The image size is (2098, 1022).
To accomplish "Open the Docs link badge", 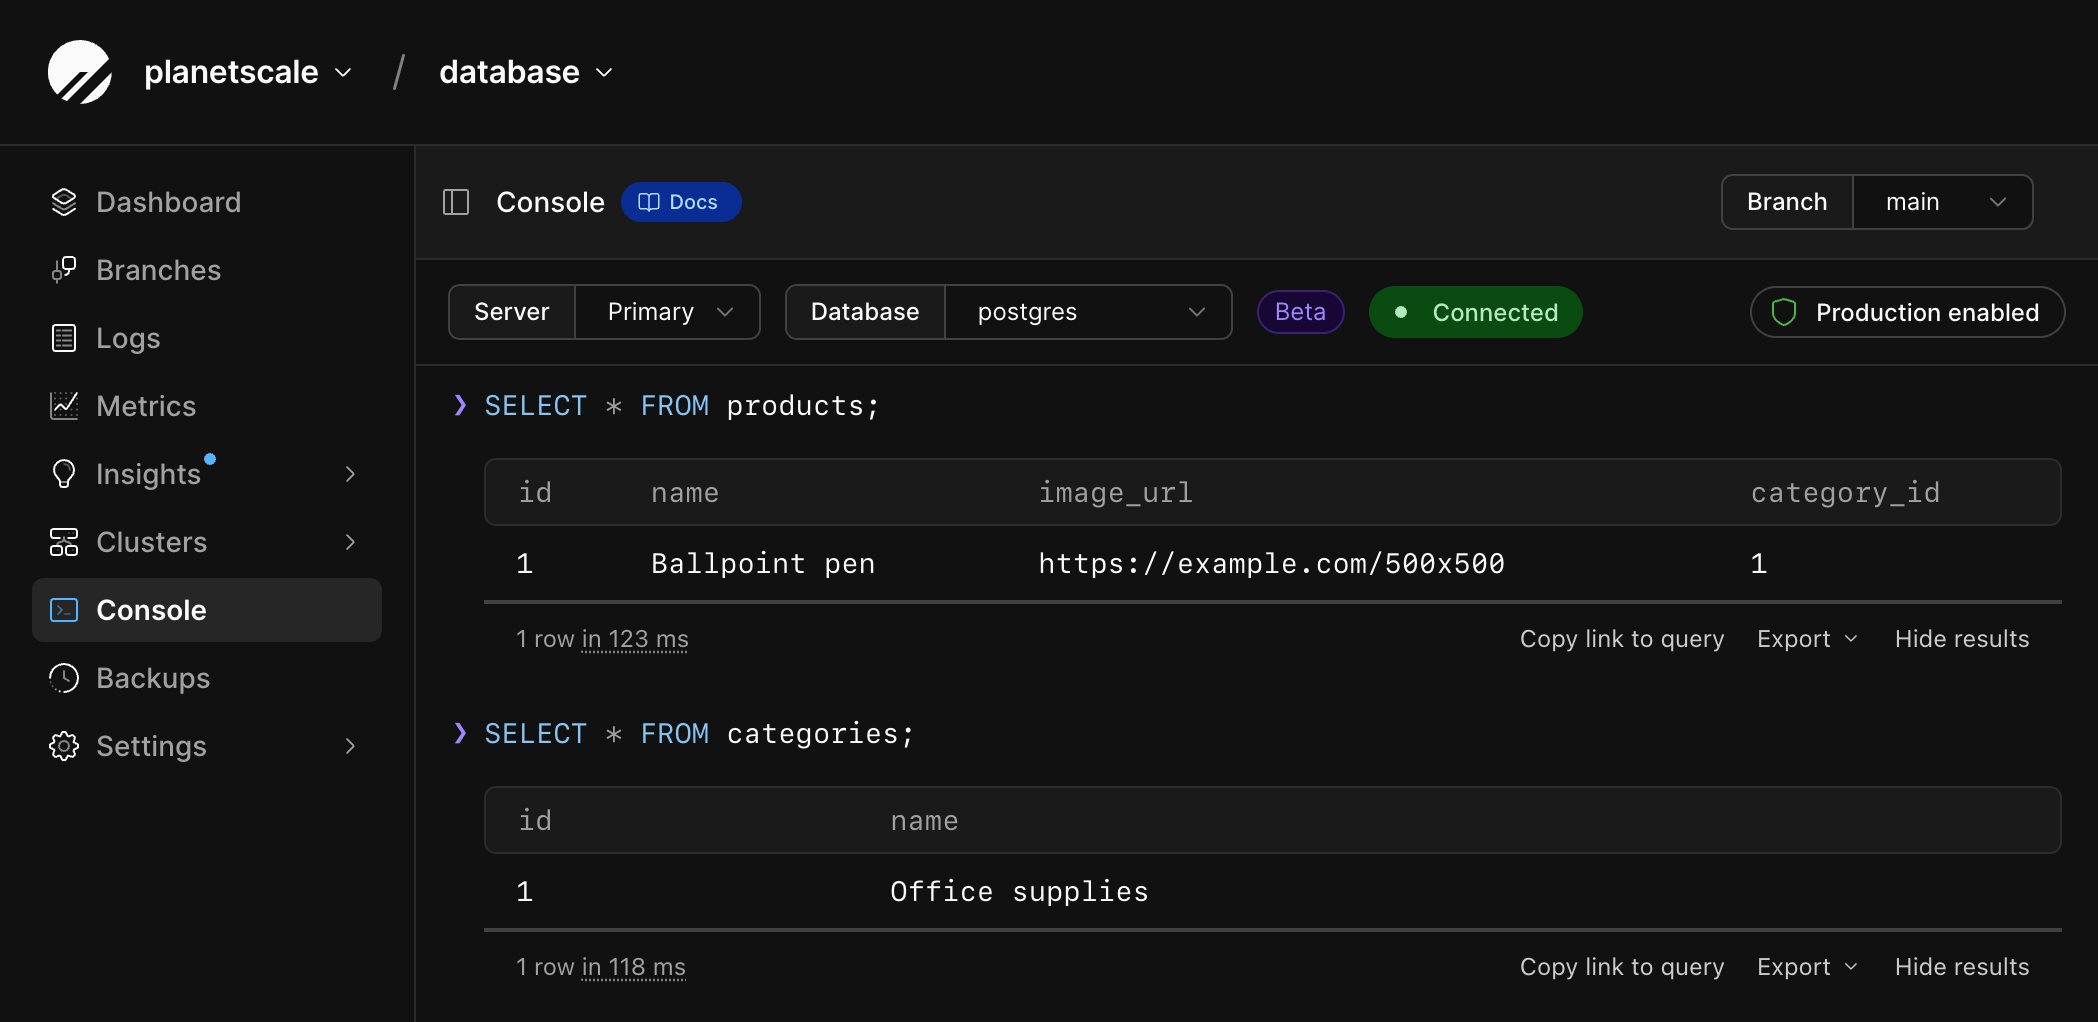I will click(681, 202).
